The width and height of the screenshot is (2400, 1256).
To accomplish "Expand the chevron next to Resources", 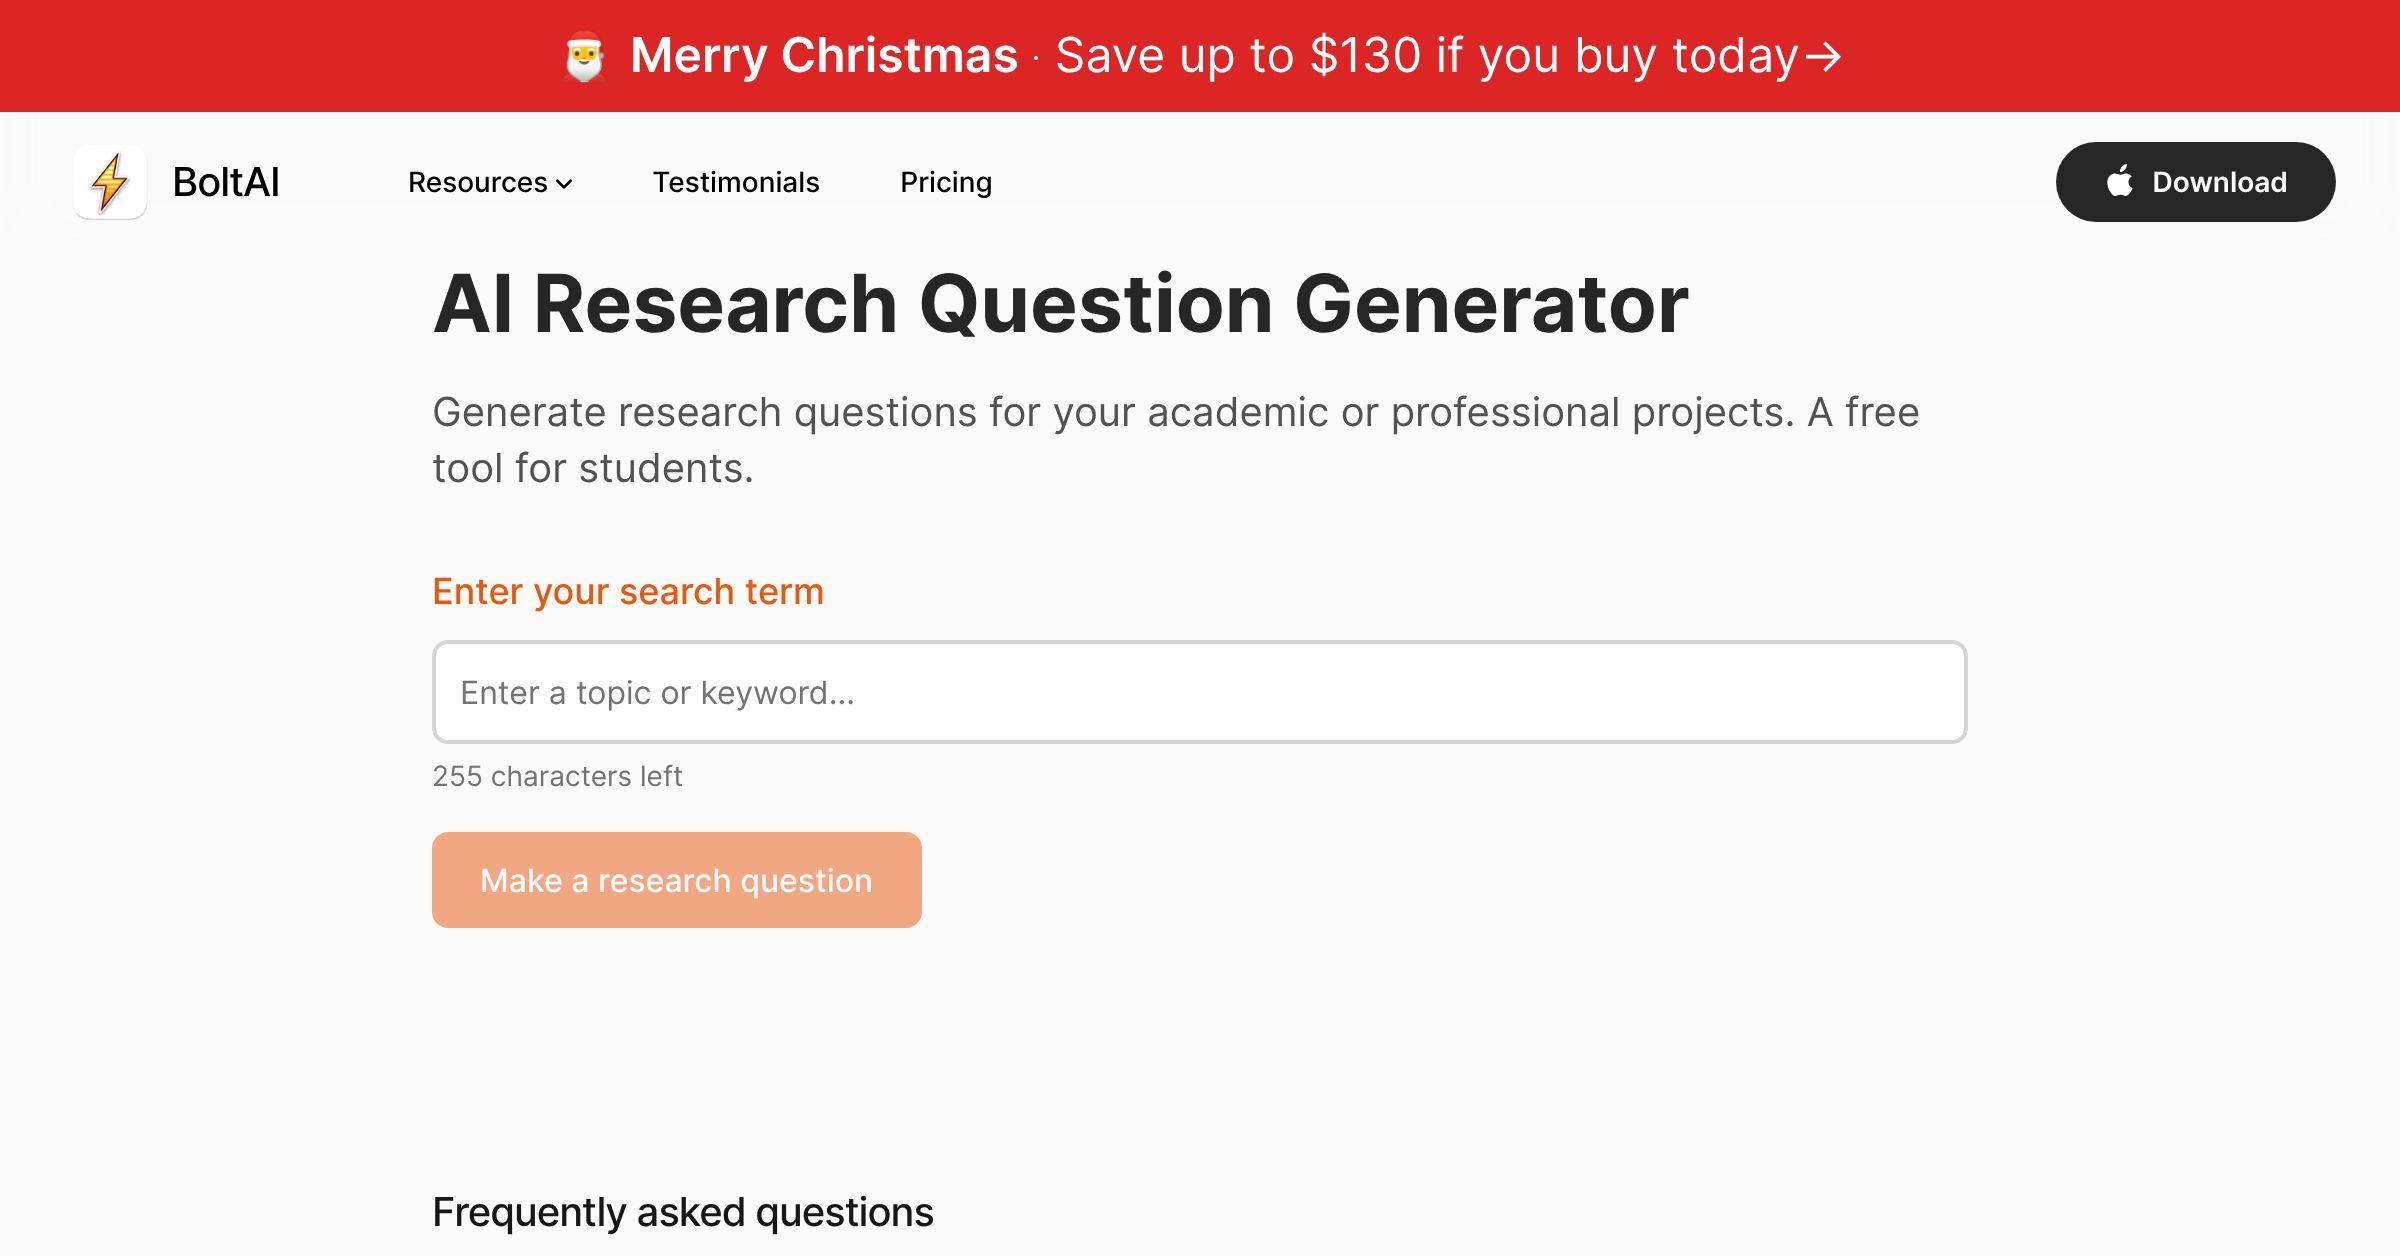I will click(565, 185).
